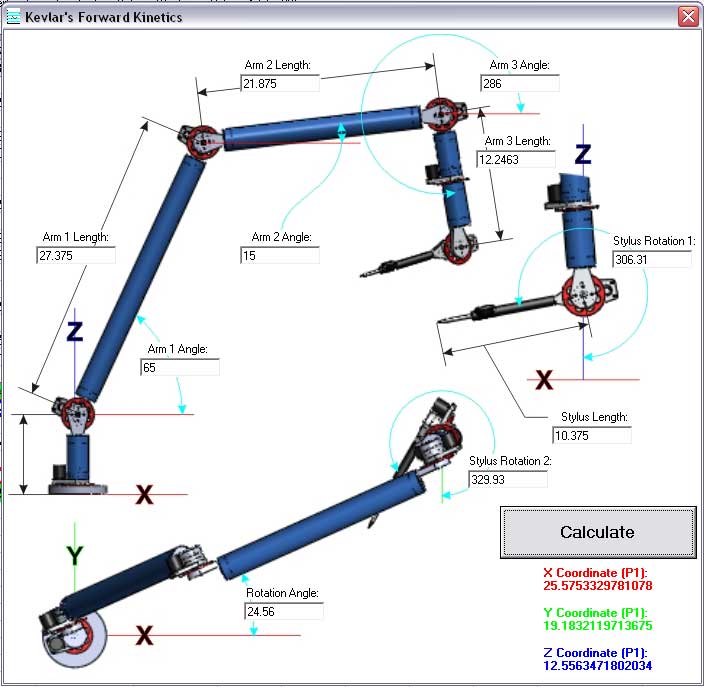Click the window title text
The width and height of the screenshot is (704, 687).
[104, 17]
